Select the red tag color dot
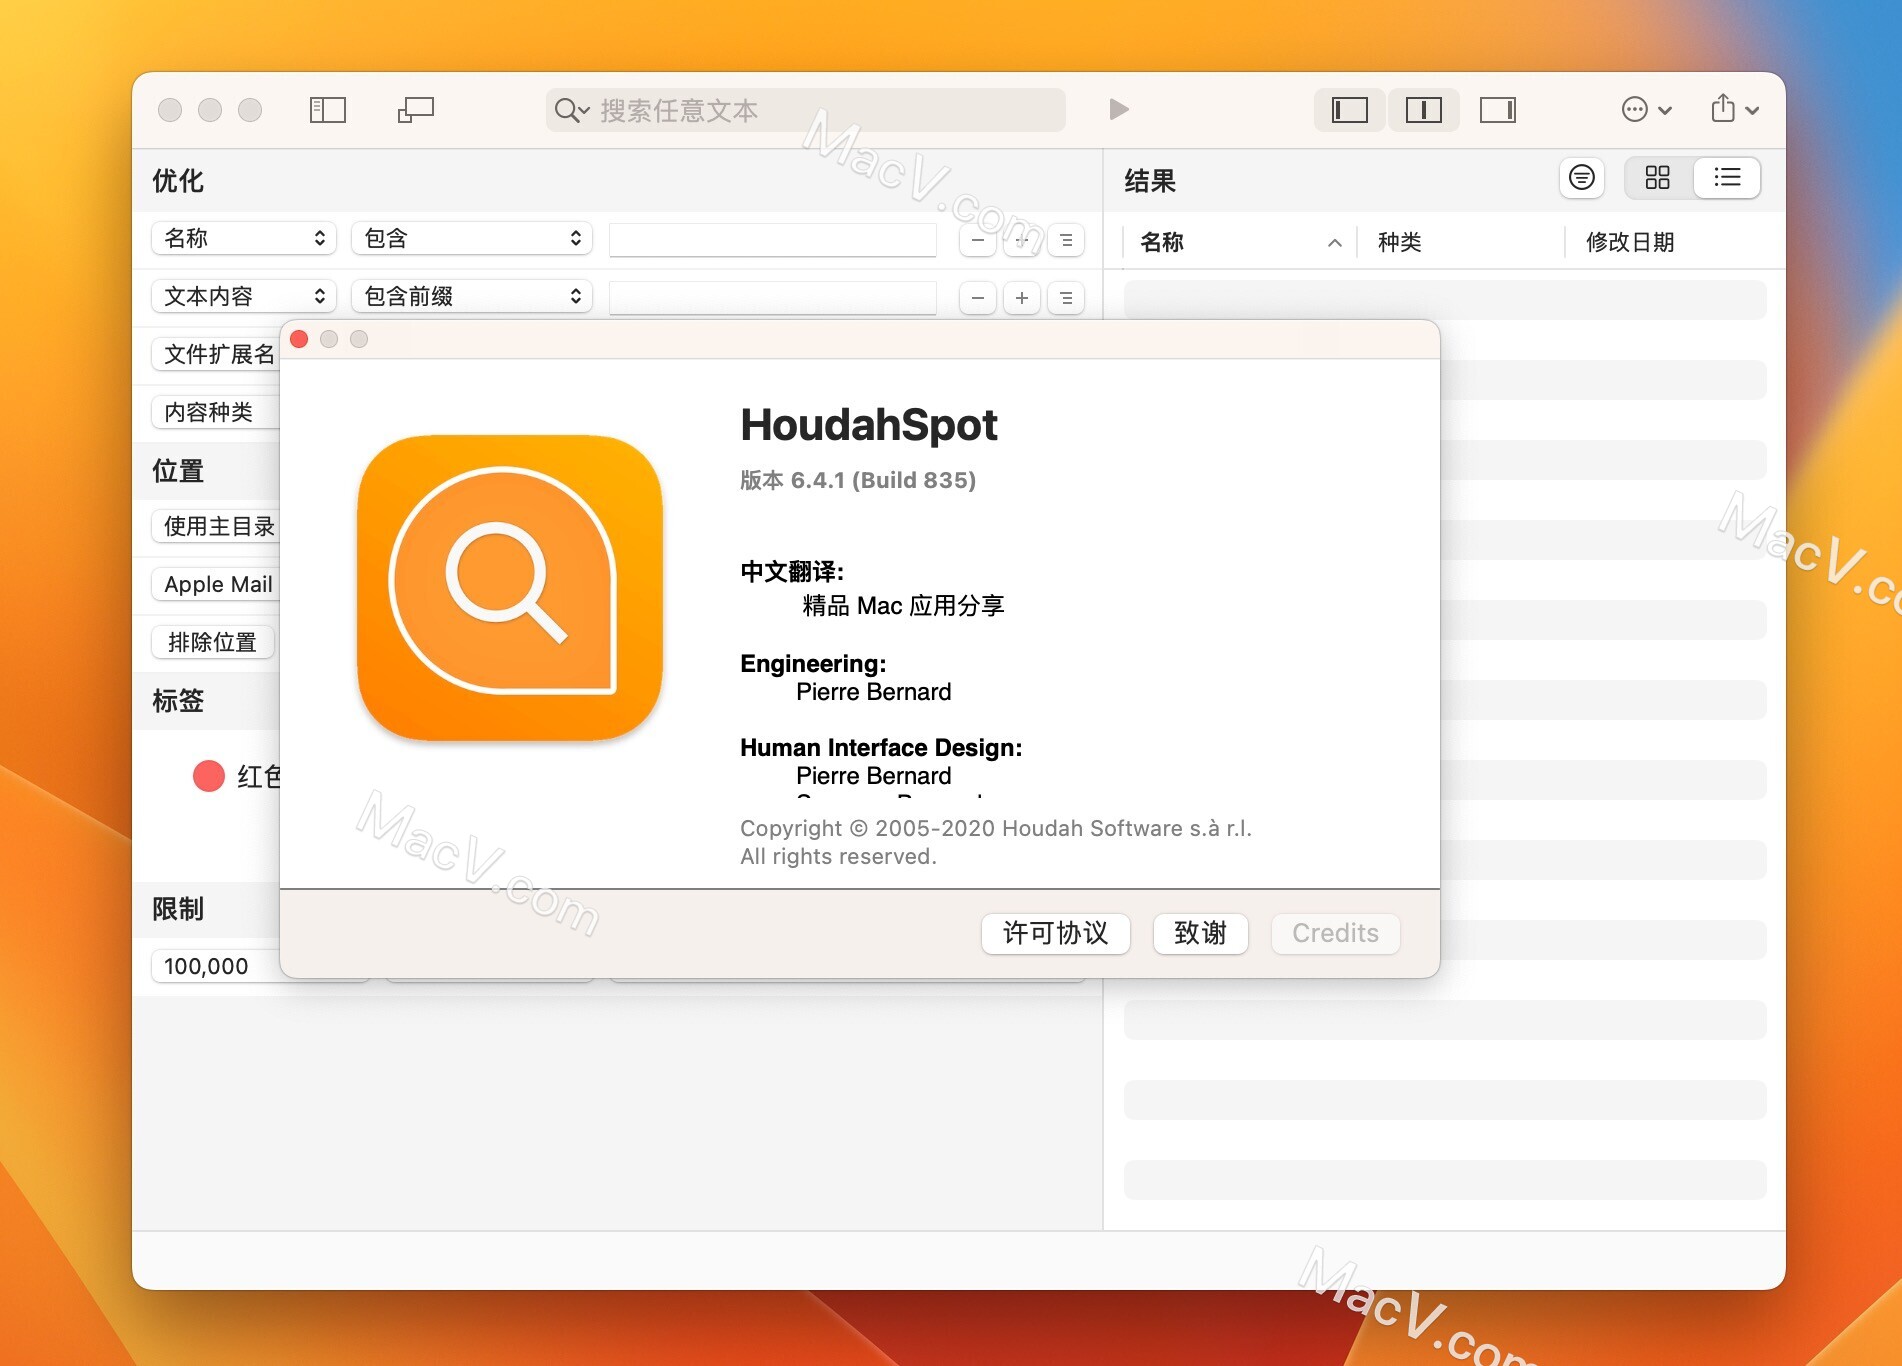This screenshot has height=1366, width=1902. [x=209, y=776]
